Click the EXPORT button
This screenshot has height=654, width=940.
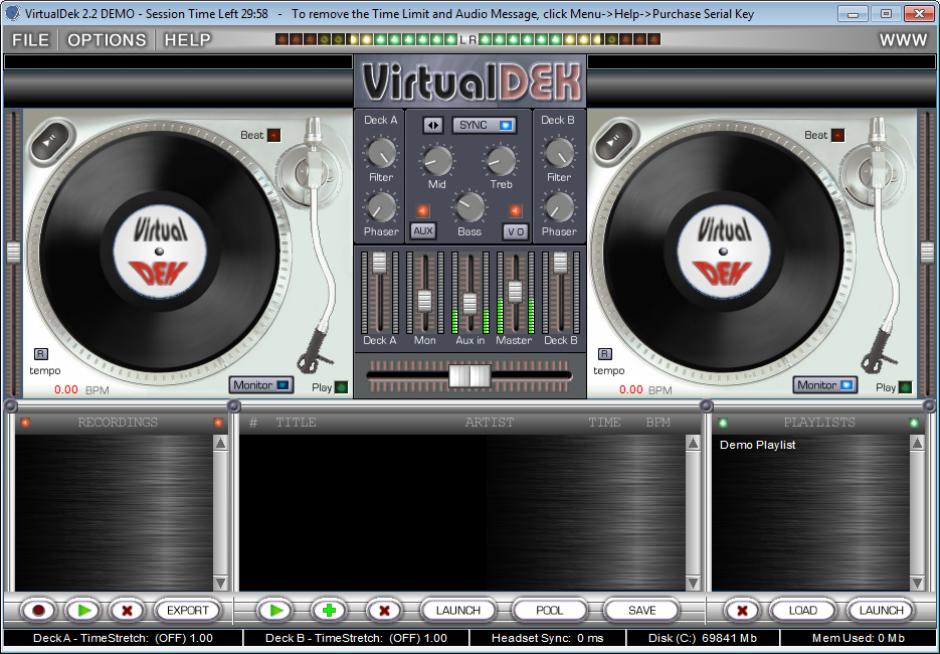[188, 610]
